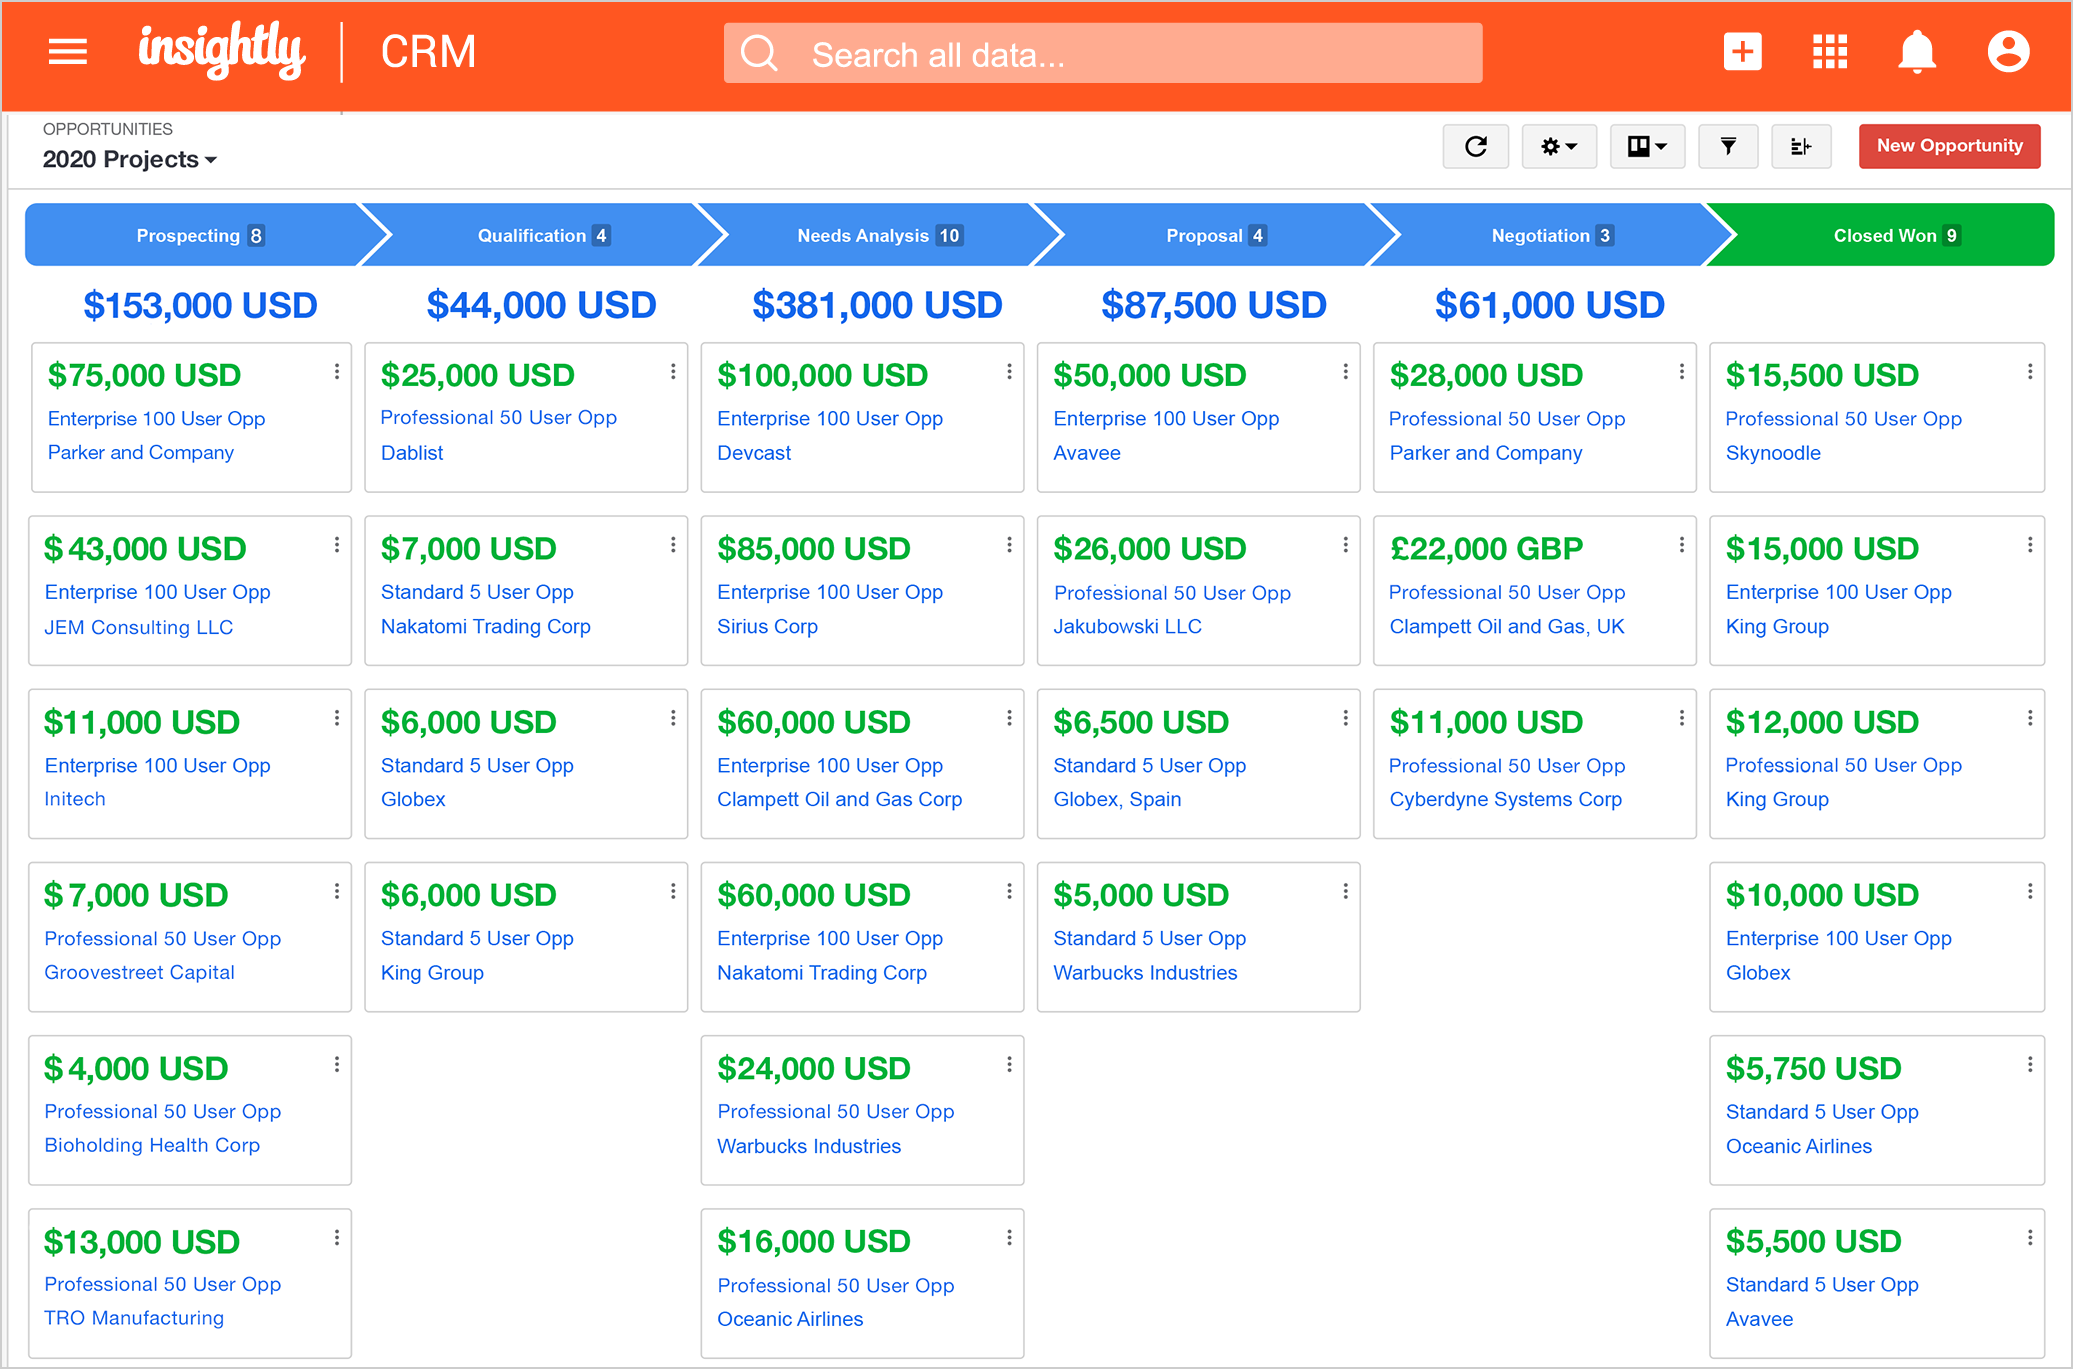Open kebab menu on $75,000 Parker and Company card

click(x=337, y=372)
